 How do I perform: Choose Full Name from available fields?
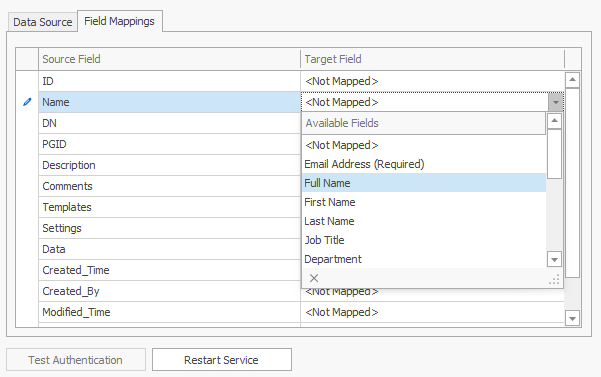tap(424, 183)
